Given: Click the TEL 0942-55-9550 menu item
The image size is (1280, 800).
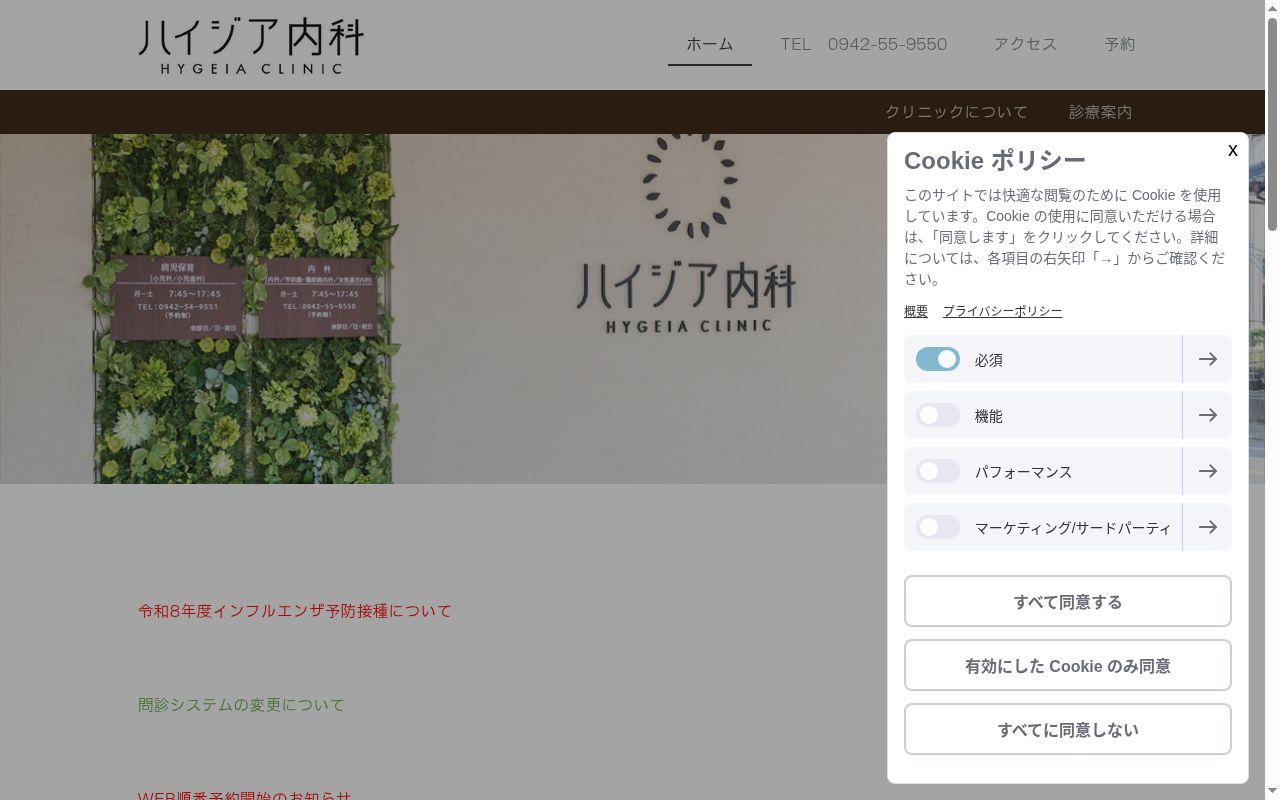Looking at the screenshot, I should 864,44.
